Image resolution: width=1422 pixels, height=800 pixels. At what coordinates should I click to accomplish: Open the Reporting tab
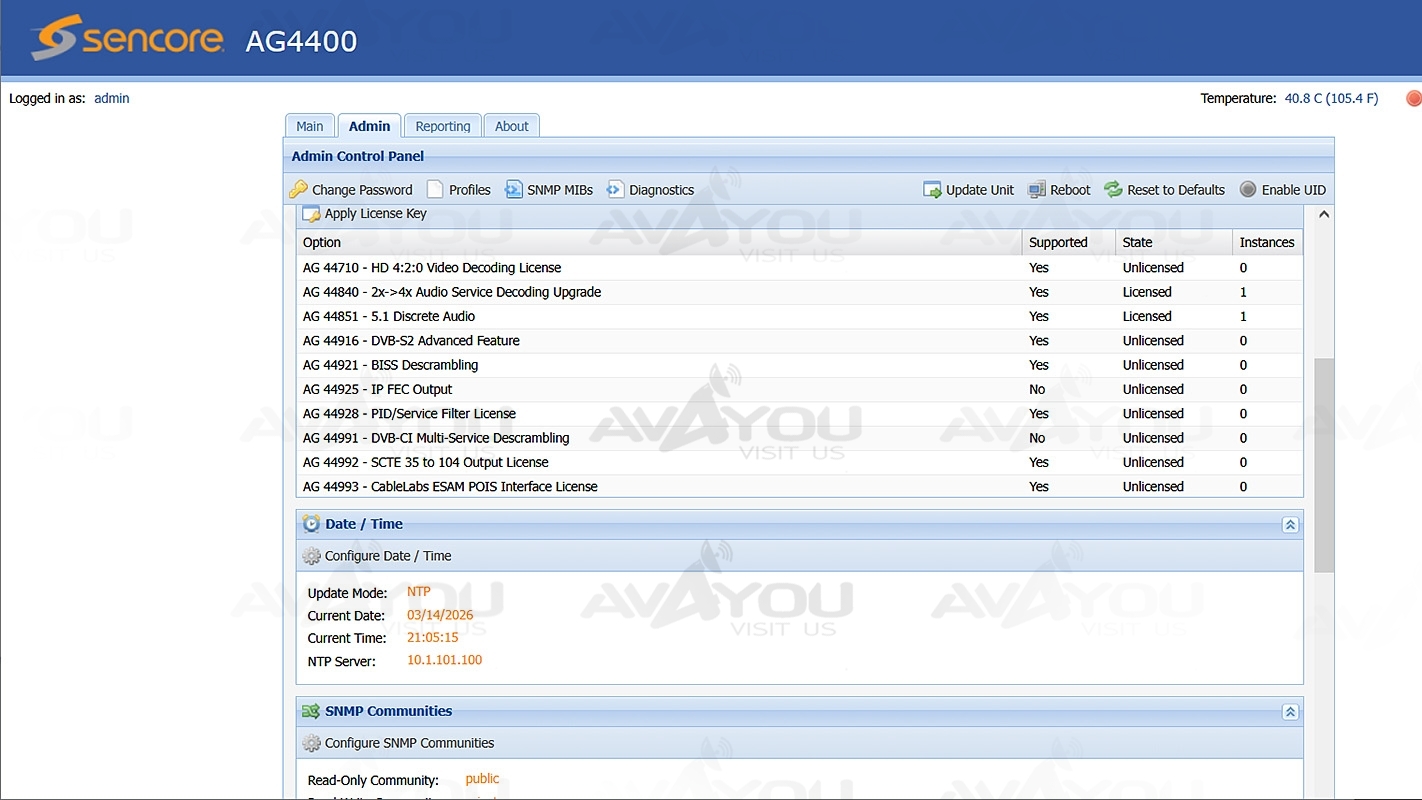tap(443, 126)
